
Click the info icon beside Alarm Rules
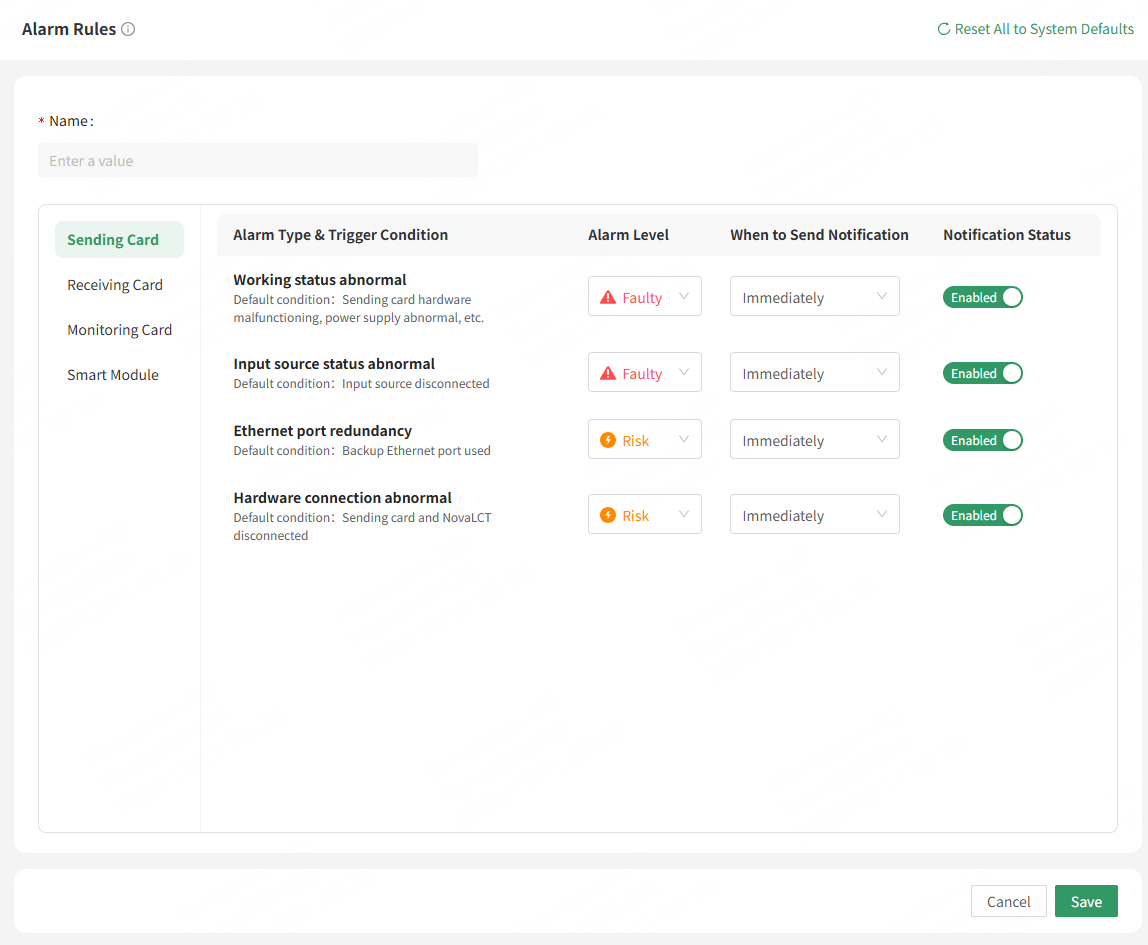click(128, 29)
